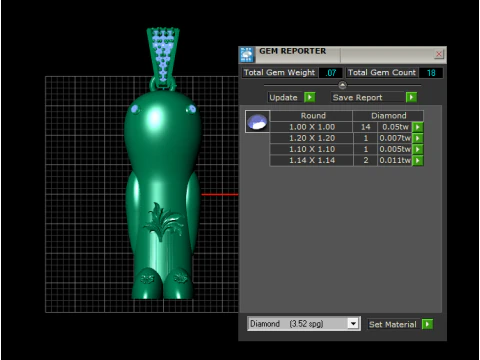Viewport: 480px width, 360px height.
Task: Select the right eye gem on model
Action: (x=191, y=109)
